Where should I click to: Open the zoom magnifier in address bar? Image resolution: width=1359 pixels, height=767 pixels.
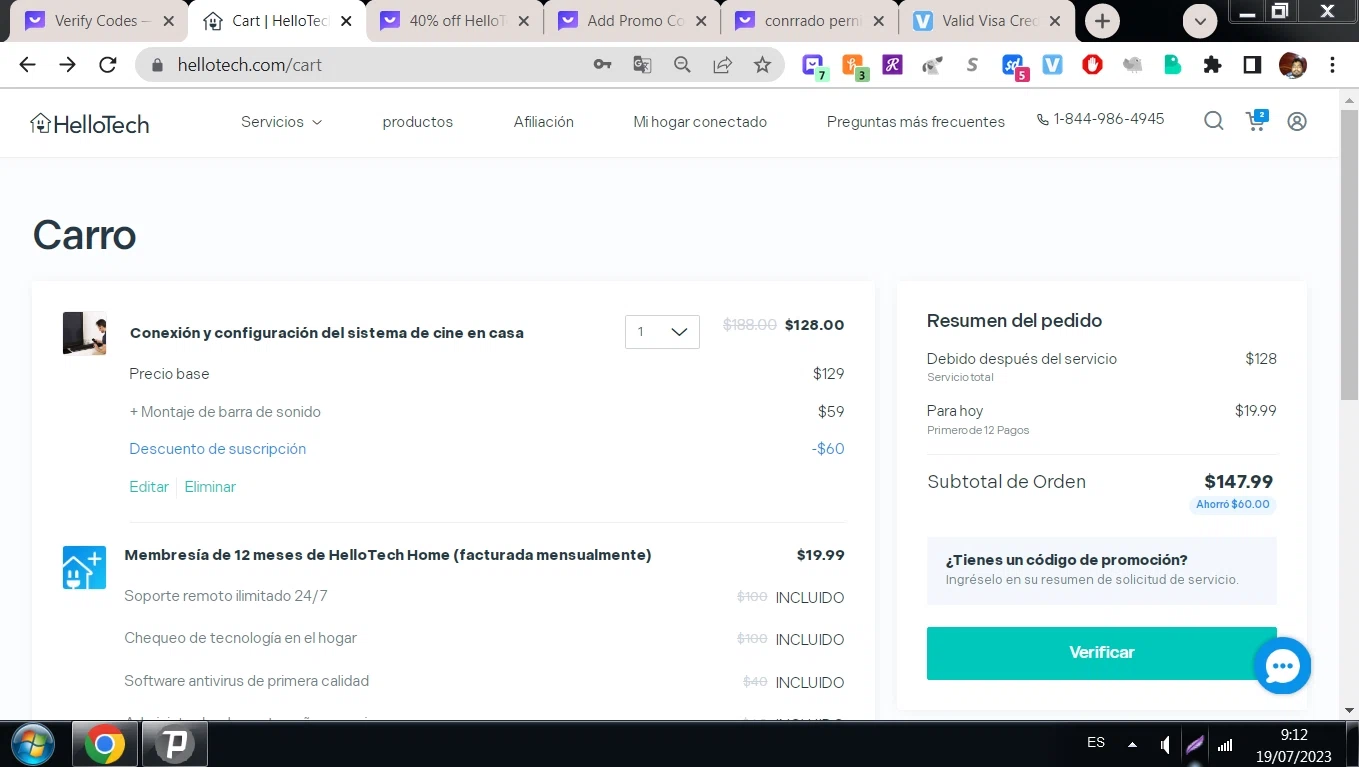(x=682, y=65)
